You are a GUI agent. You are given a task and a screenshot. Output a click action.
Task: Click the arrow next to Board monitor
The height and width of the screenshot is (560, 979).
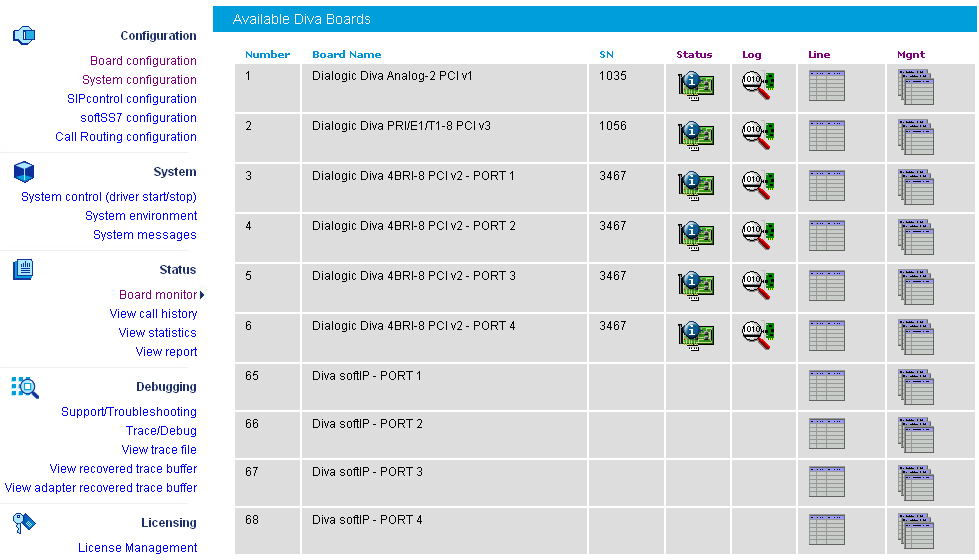[x=202, y=295]
